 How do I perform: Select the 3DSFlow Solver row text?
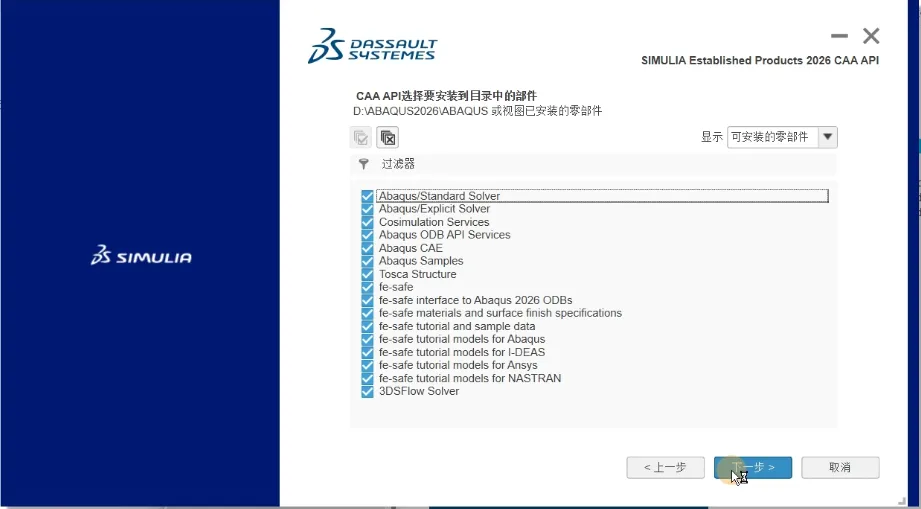419,392
